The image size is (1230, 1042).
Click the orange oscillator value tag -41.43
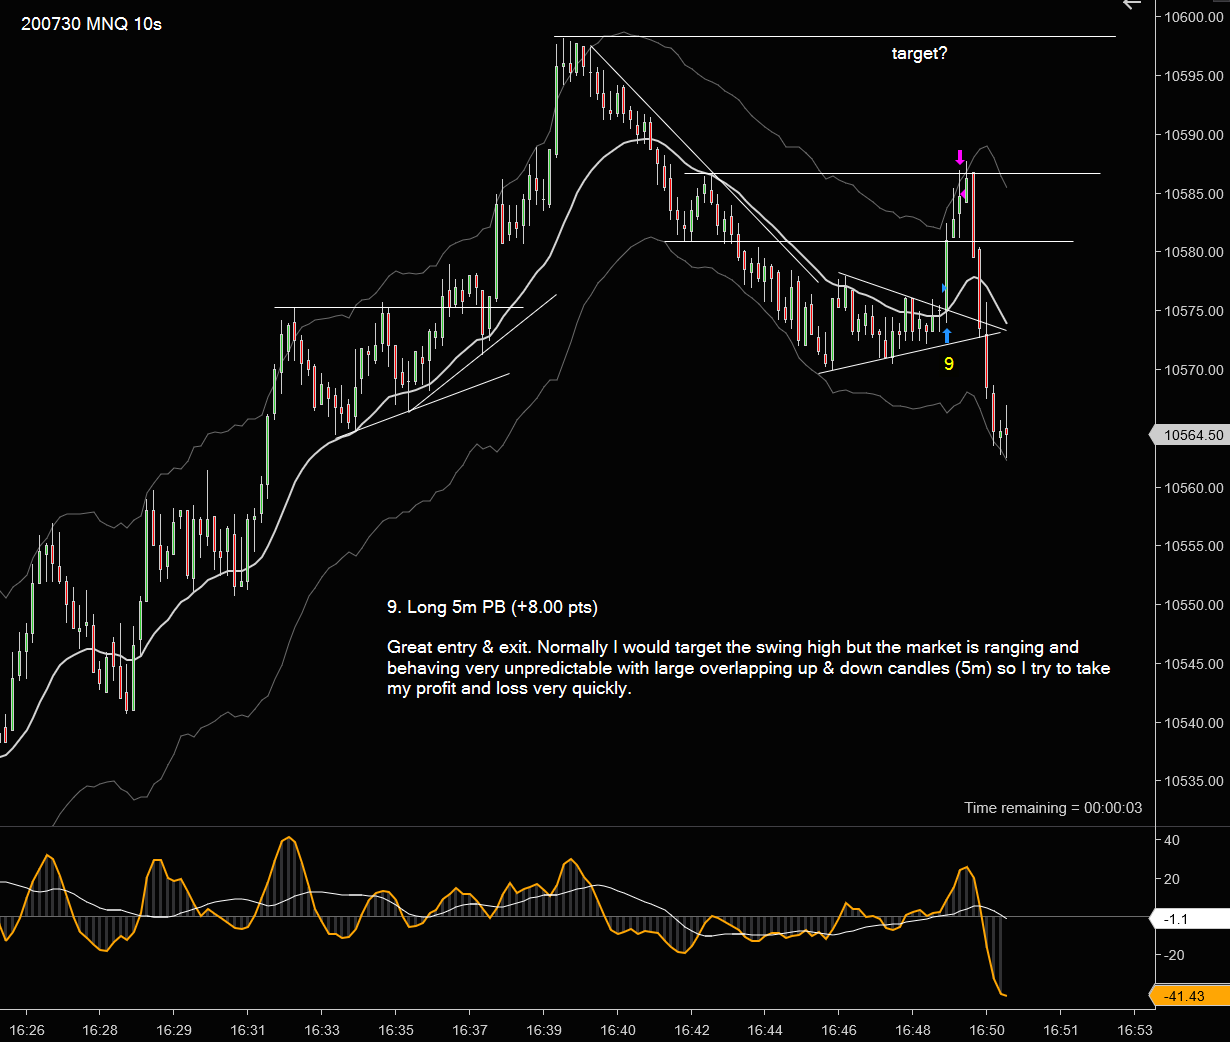click(1190, 996)
